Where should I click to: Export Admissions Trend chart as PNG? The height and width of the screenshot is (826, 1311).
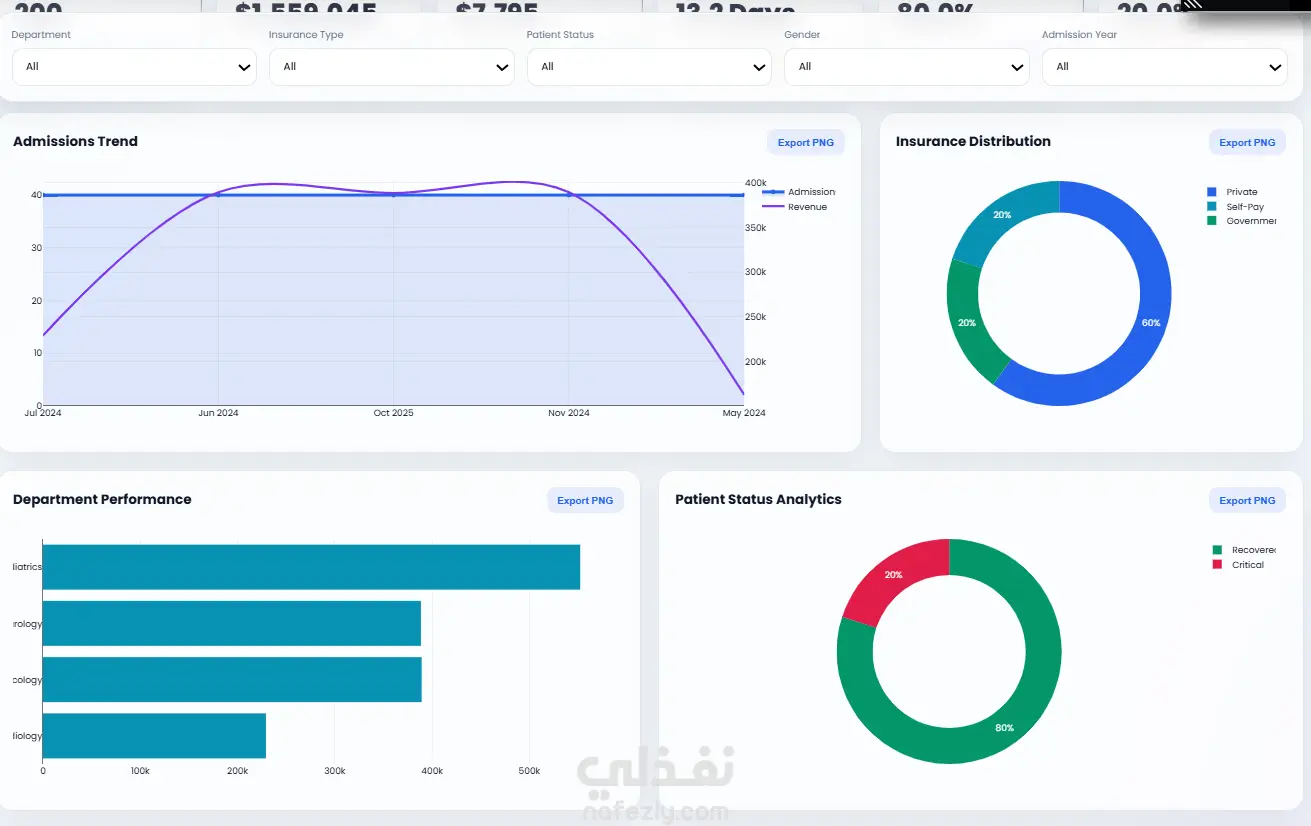click(806, 143)
